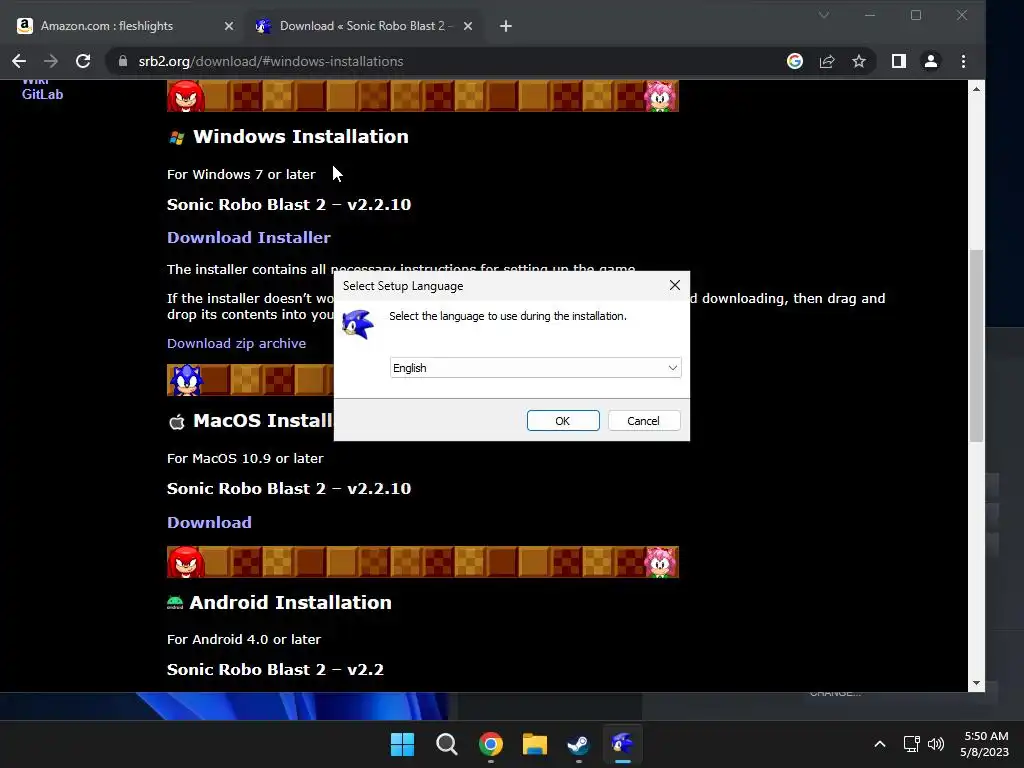Click 'Sonic Robo Blast 2 – v2.2' text
The width and height of the screenshot is (1024, 768).
tap(275, 669)
